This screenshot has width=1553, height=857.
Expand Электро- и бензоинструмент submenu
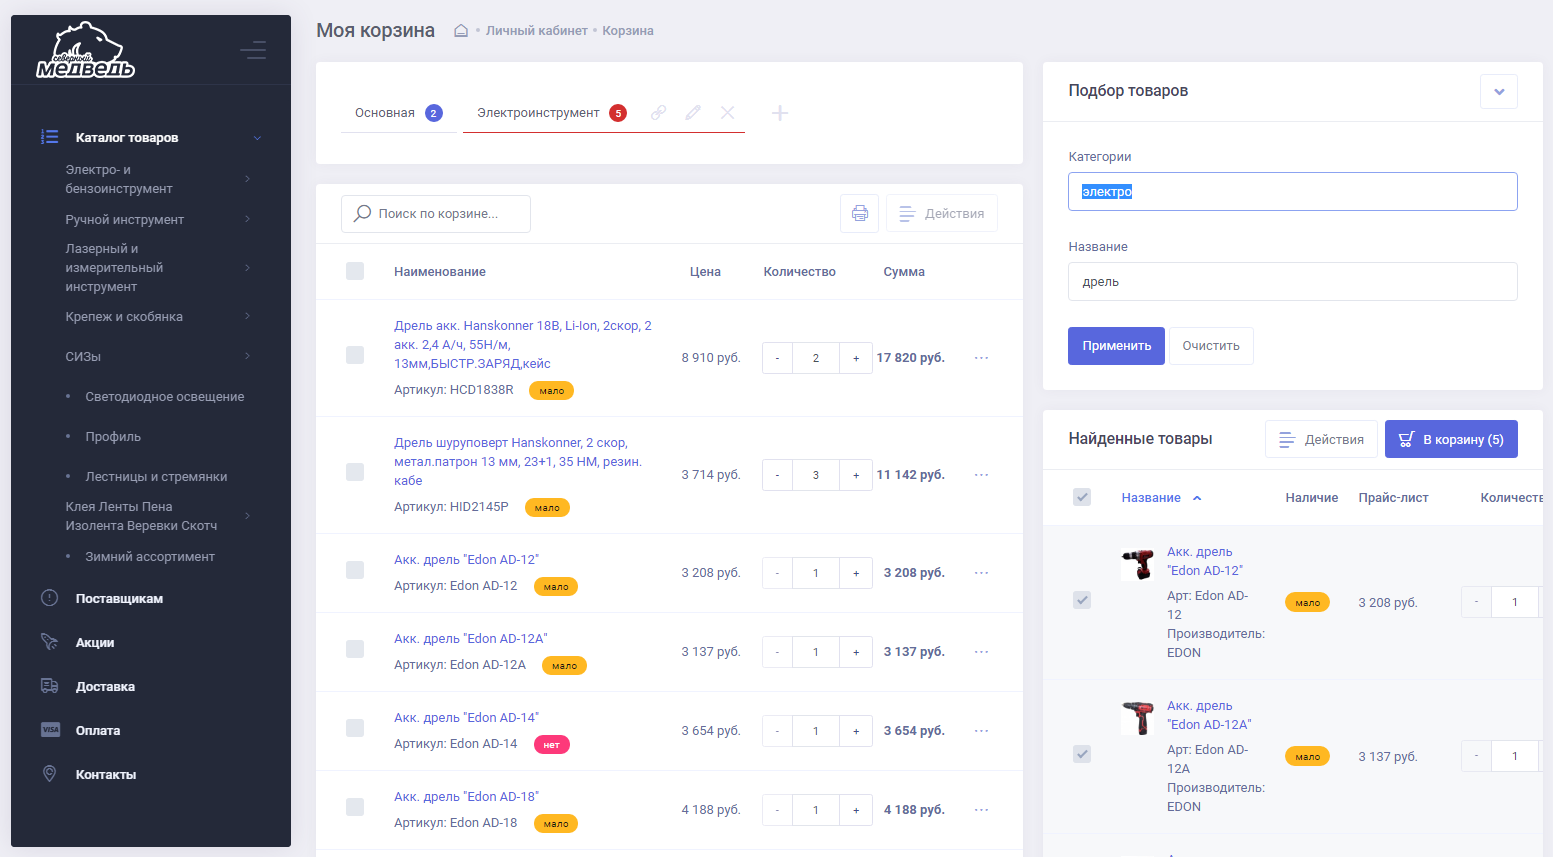pyautogui.click(x=247, y=179)
